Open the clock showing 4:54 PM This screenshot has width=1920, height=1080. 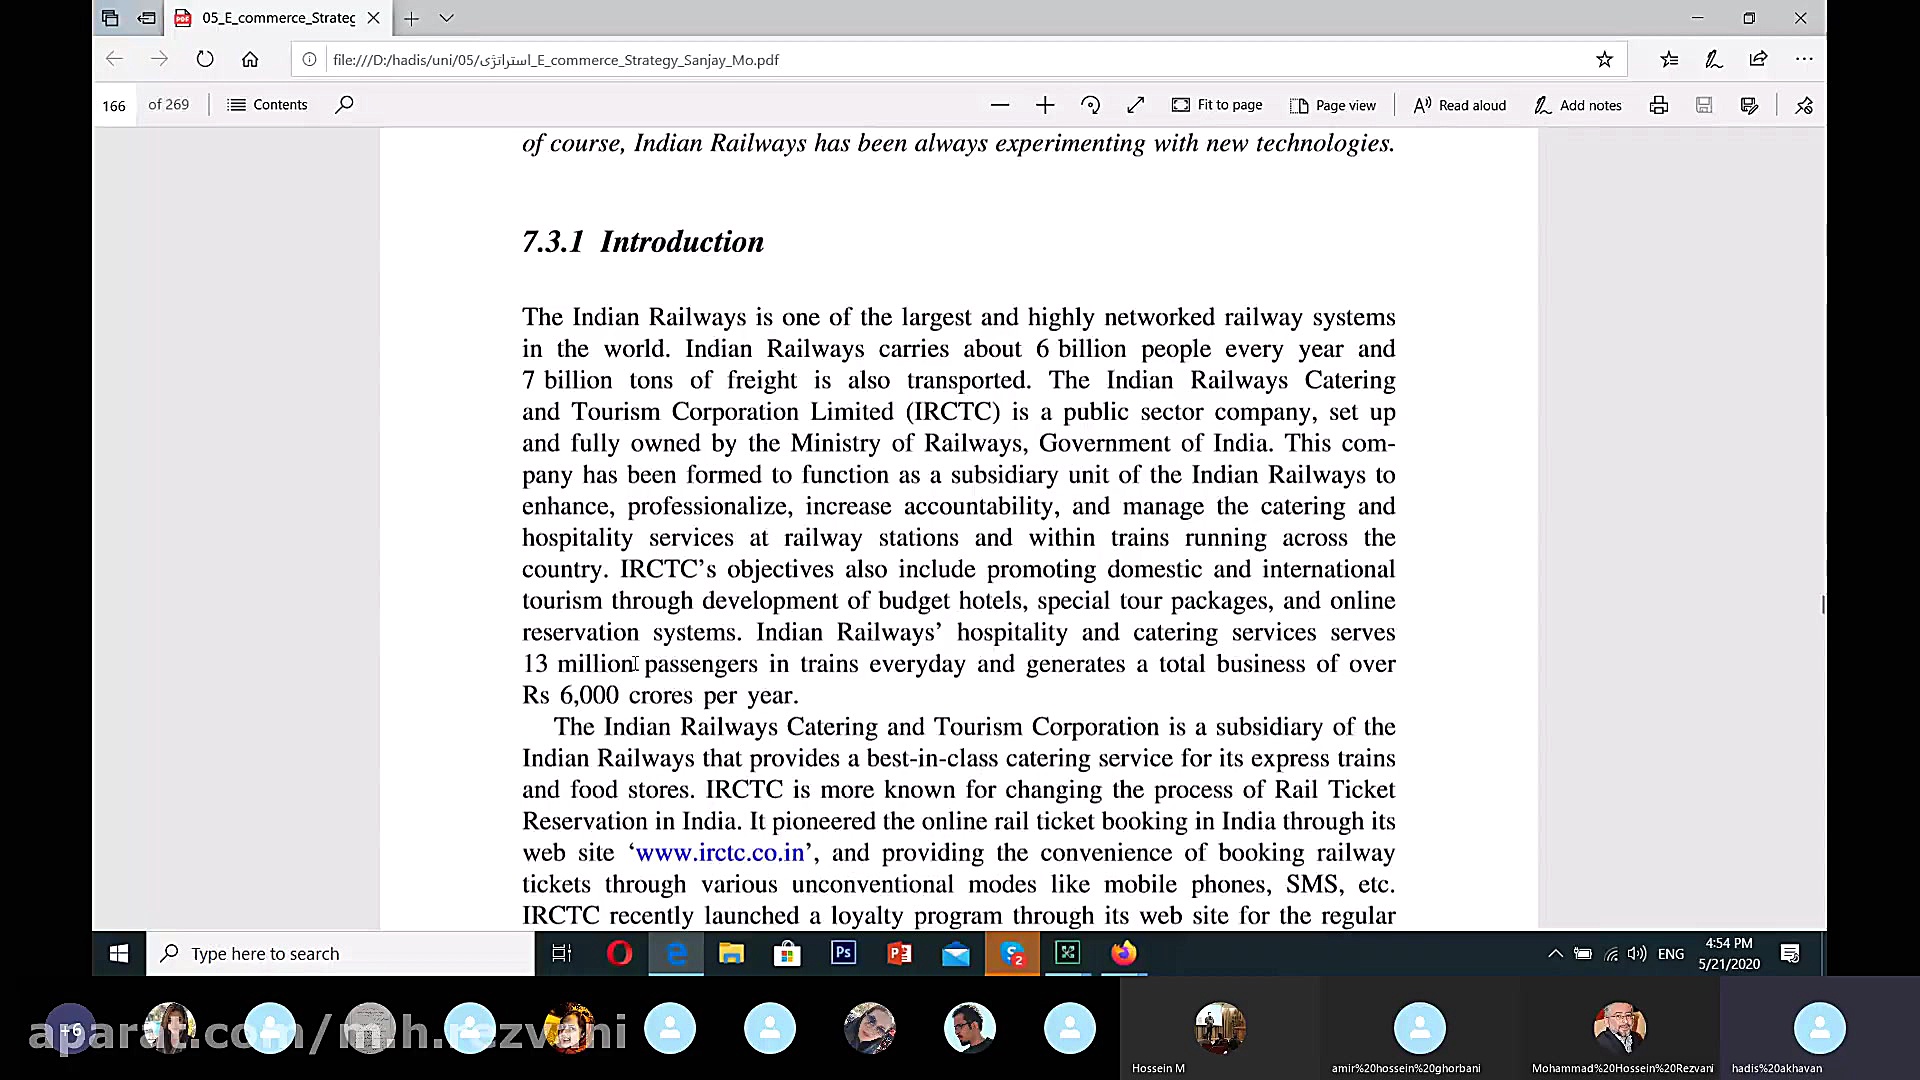coord(1729,954)
